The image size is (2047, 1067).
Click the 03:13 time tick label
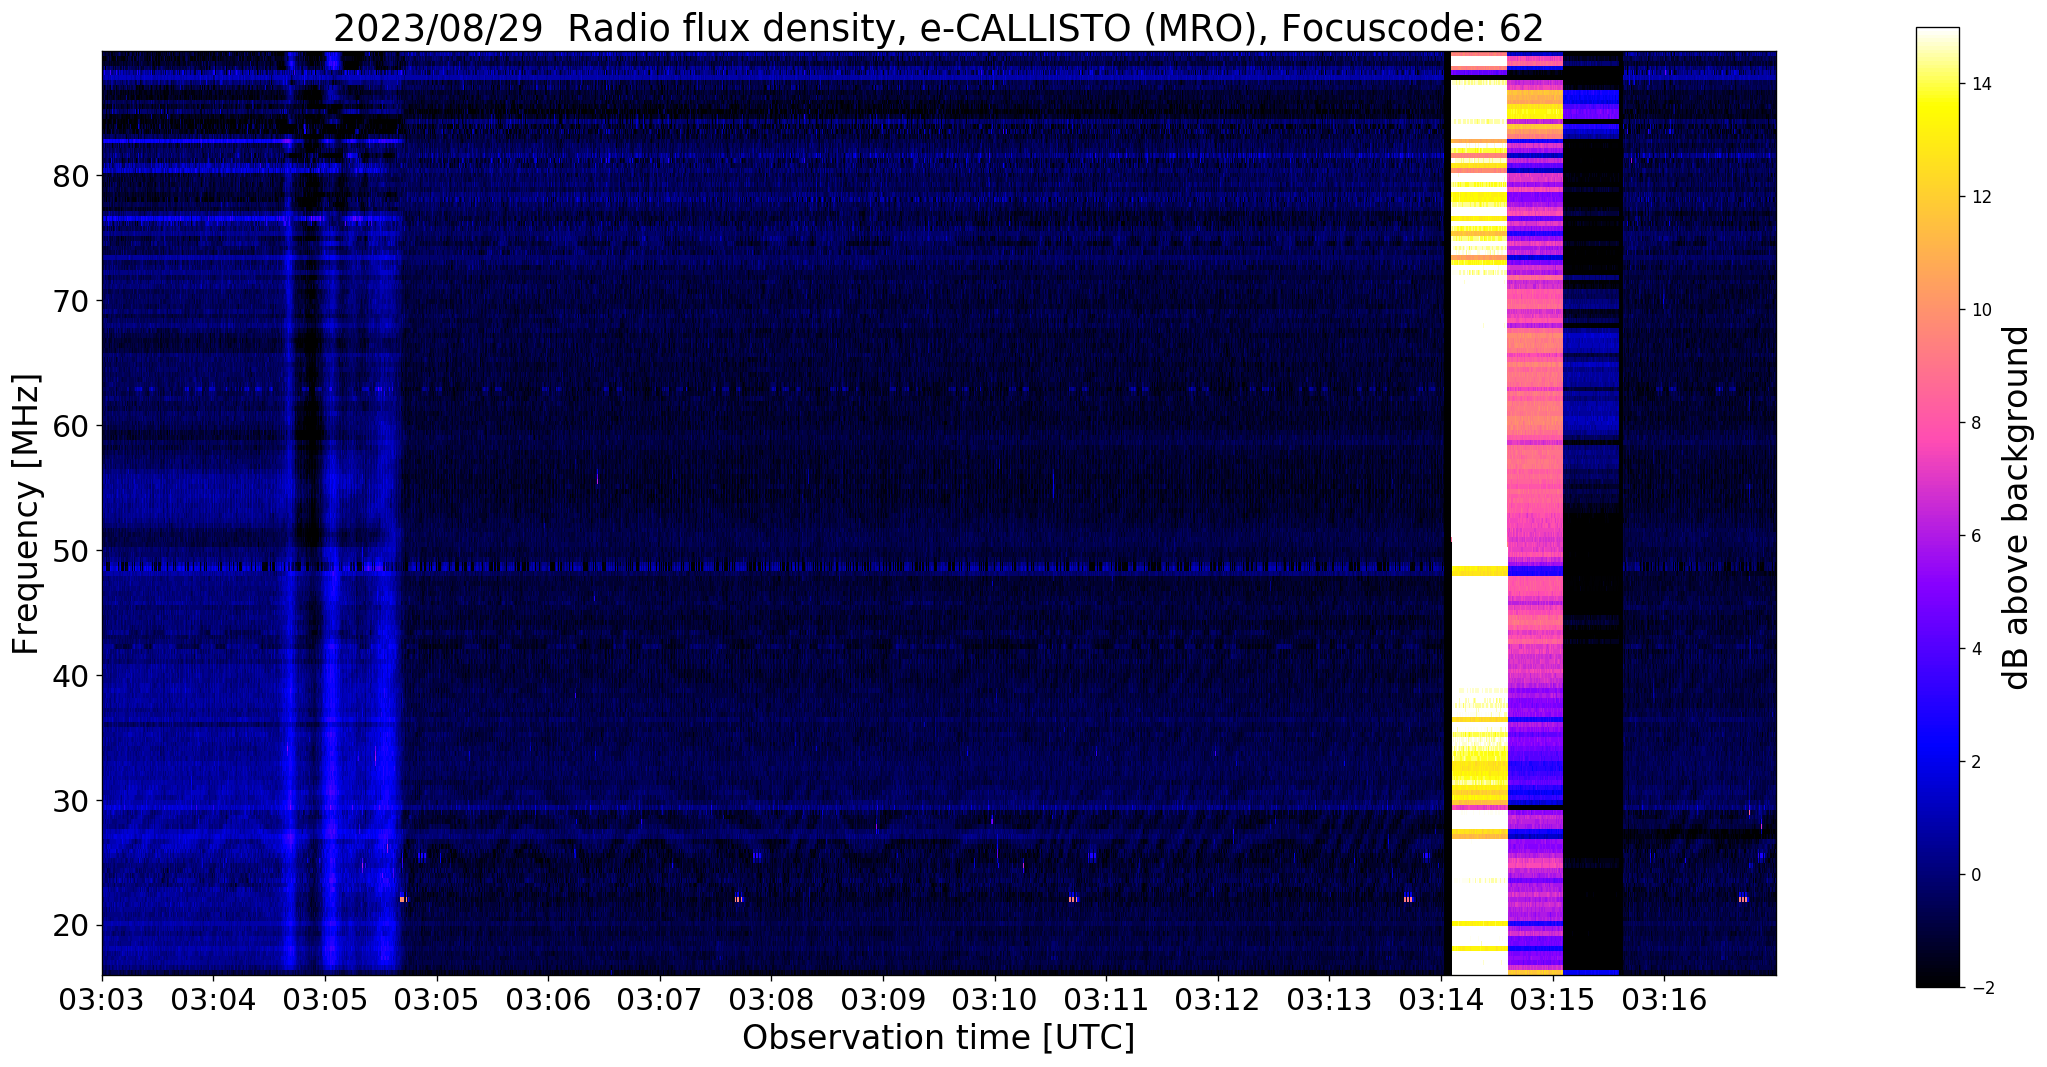click(x=1329, y=1000)
